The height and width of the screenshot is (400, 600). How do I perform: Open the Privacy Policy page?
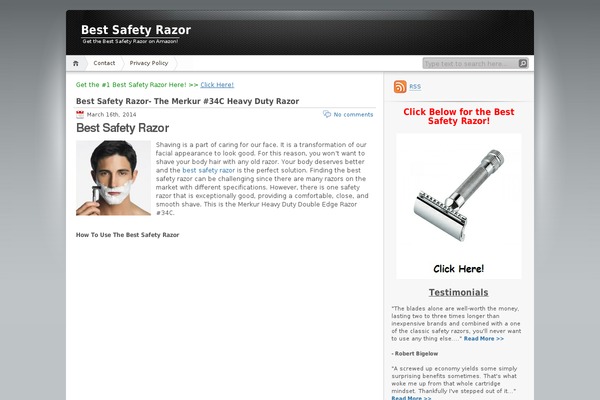coord(149,63)
